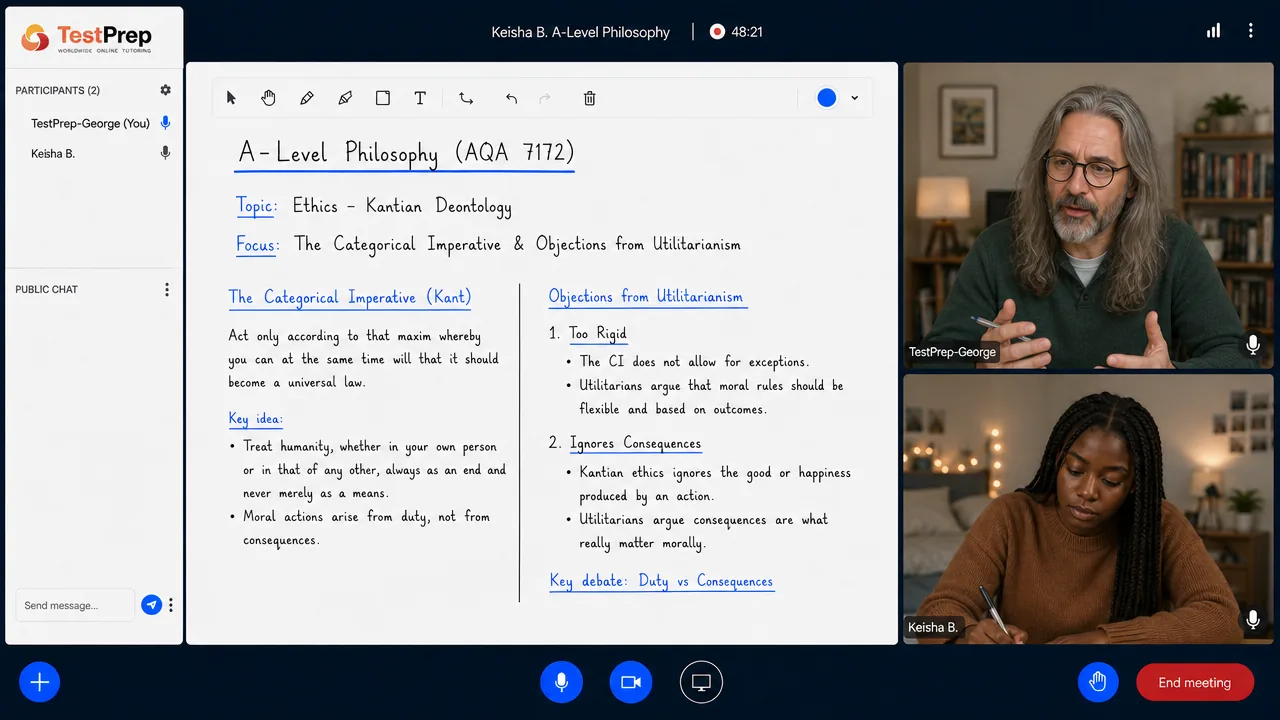Click the "Objections from Utilitarianism" column heading
Image resolution: width=1280 pixels, height=720 pixels.
(646, 296)
